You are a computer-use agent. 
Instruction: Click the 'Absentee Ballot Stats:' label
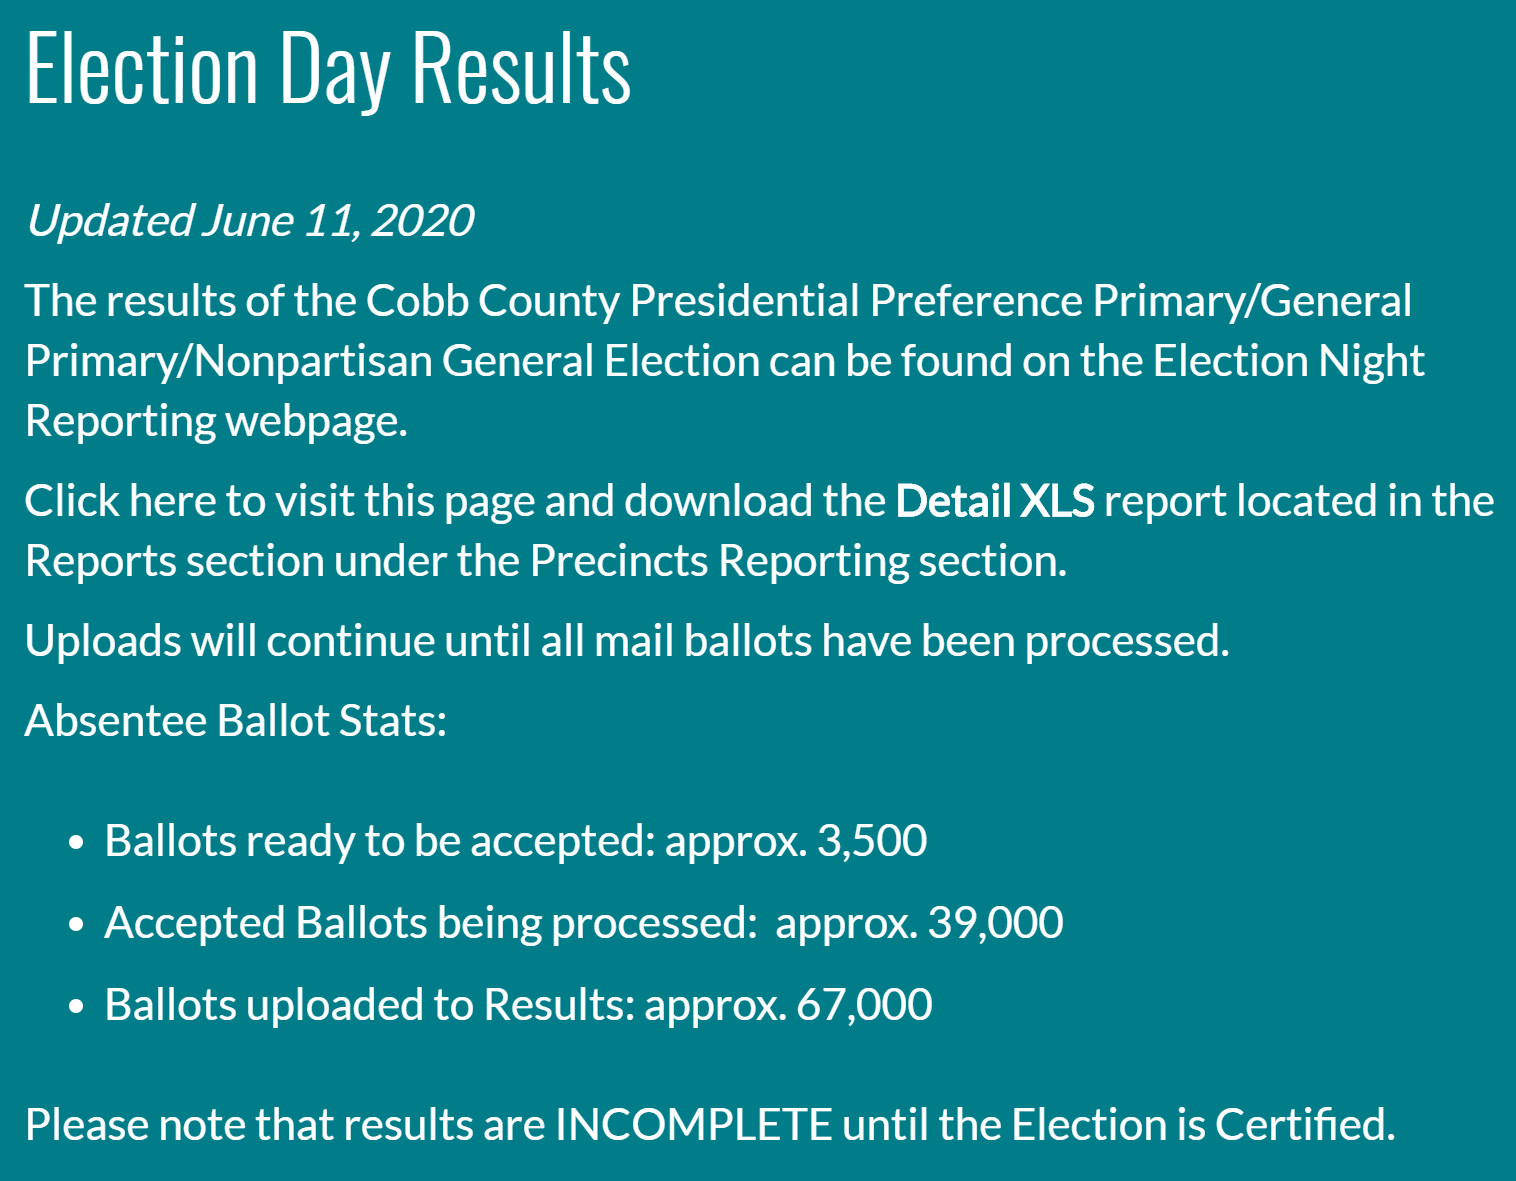point(236,721)
